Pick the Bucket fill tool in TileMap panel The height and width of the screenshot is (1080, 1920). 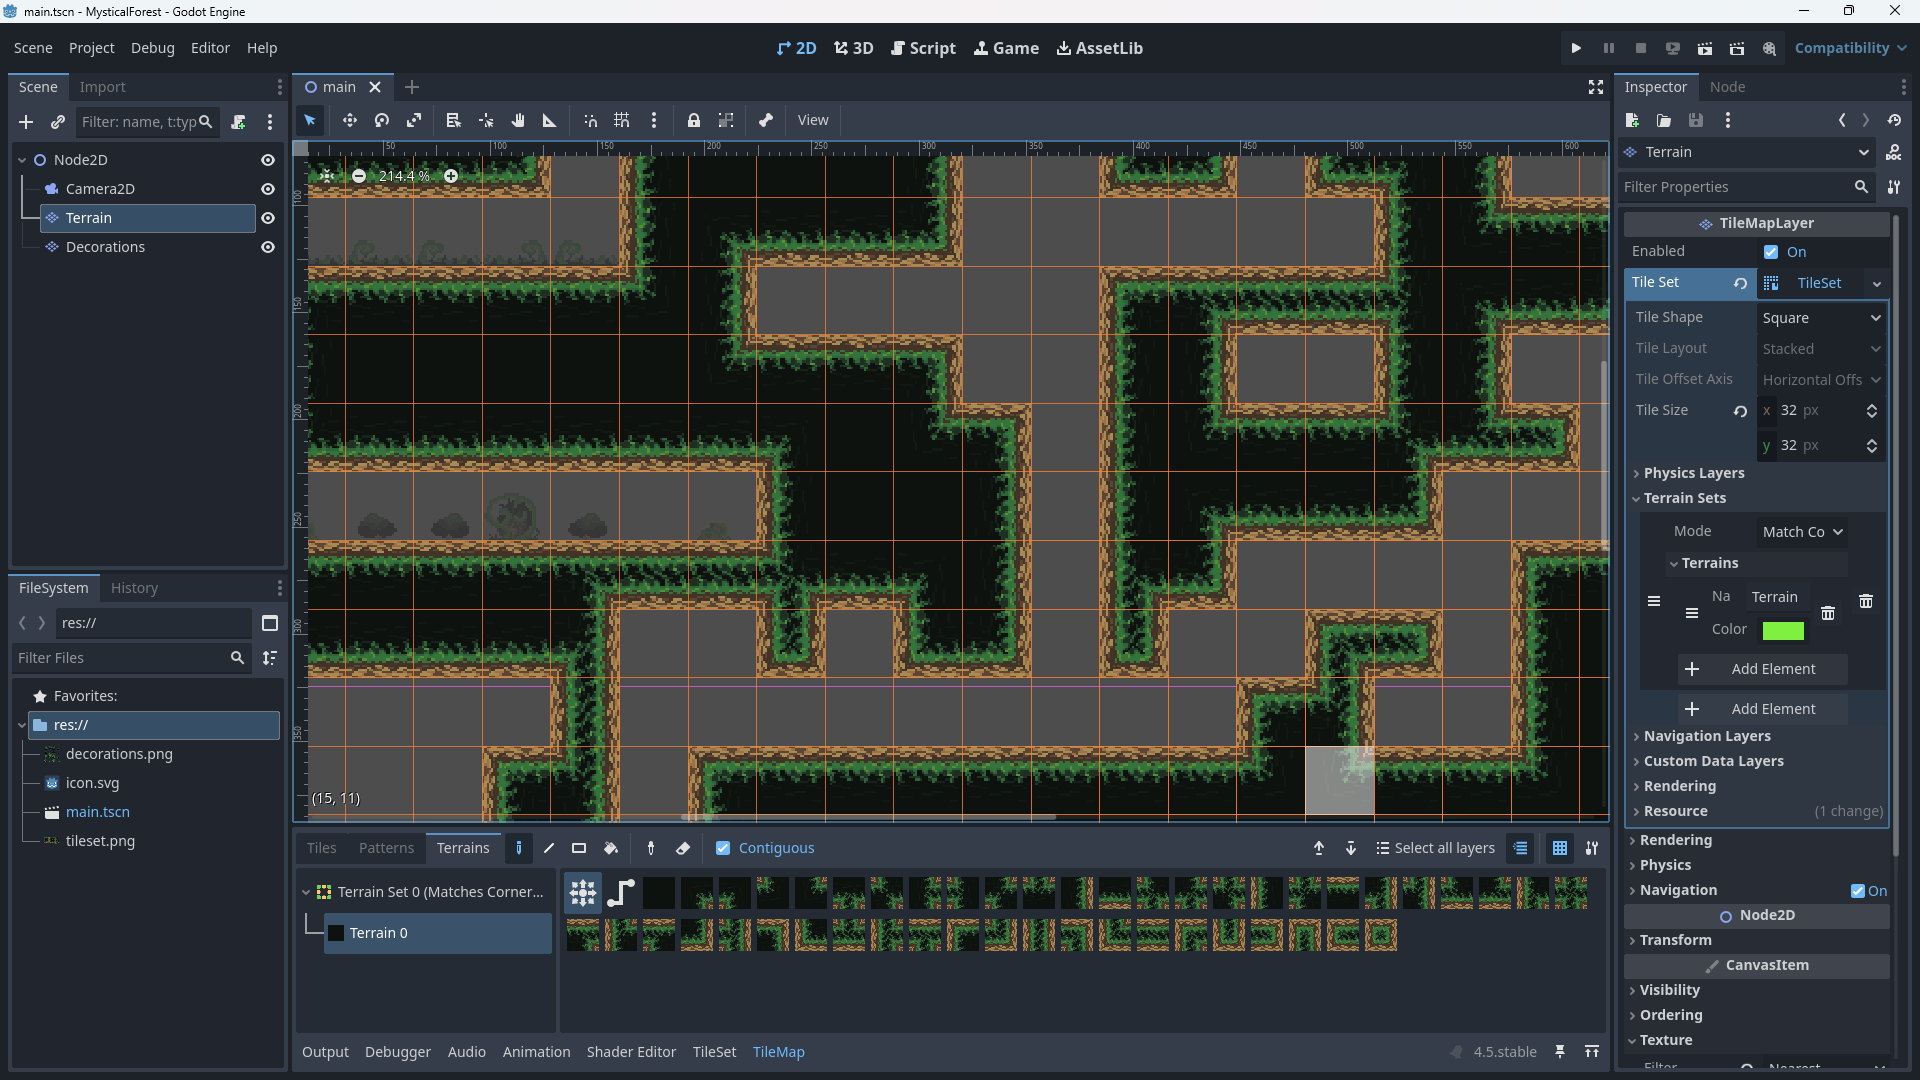(x=611, y=848)
